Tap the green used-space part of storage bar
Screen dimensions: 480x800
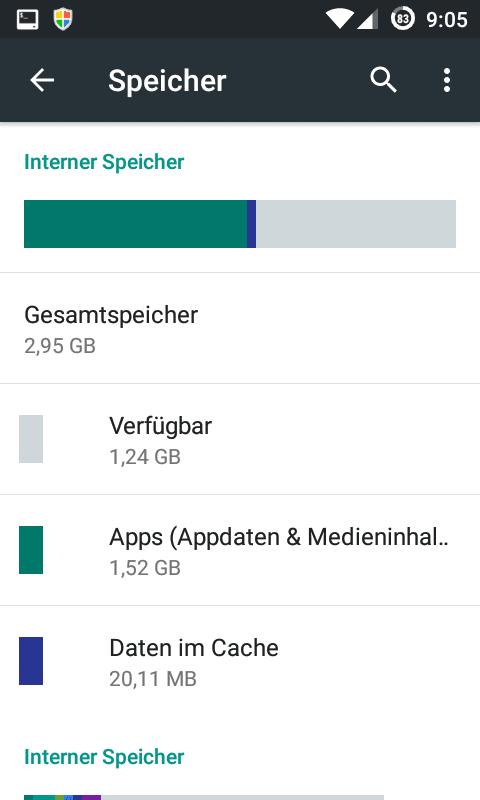coord(135,224)
